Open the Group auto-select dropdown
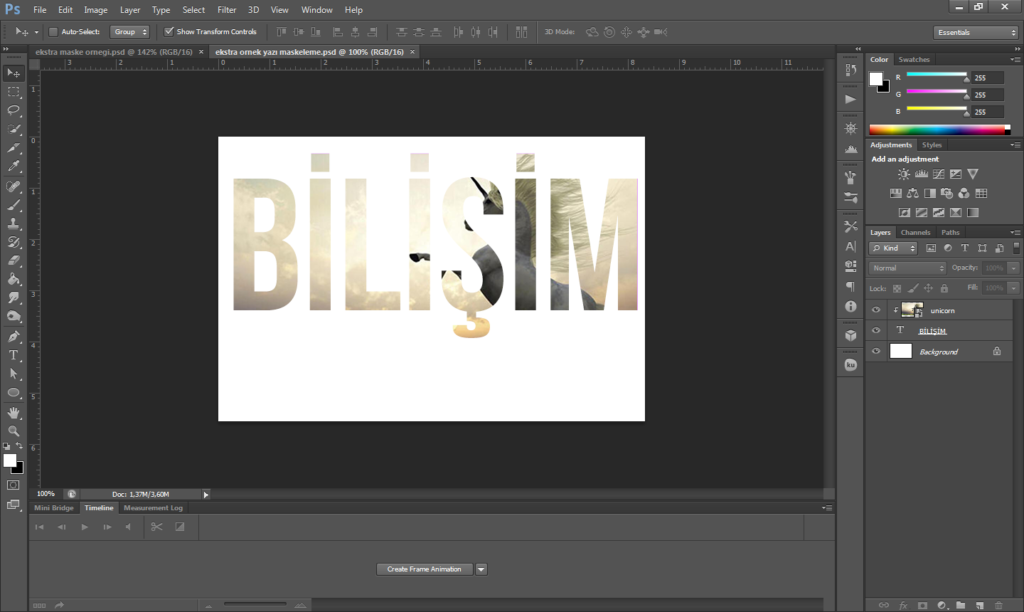1024x612 pixels. [129, 32]
